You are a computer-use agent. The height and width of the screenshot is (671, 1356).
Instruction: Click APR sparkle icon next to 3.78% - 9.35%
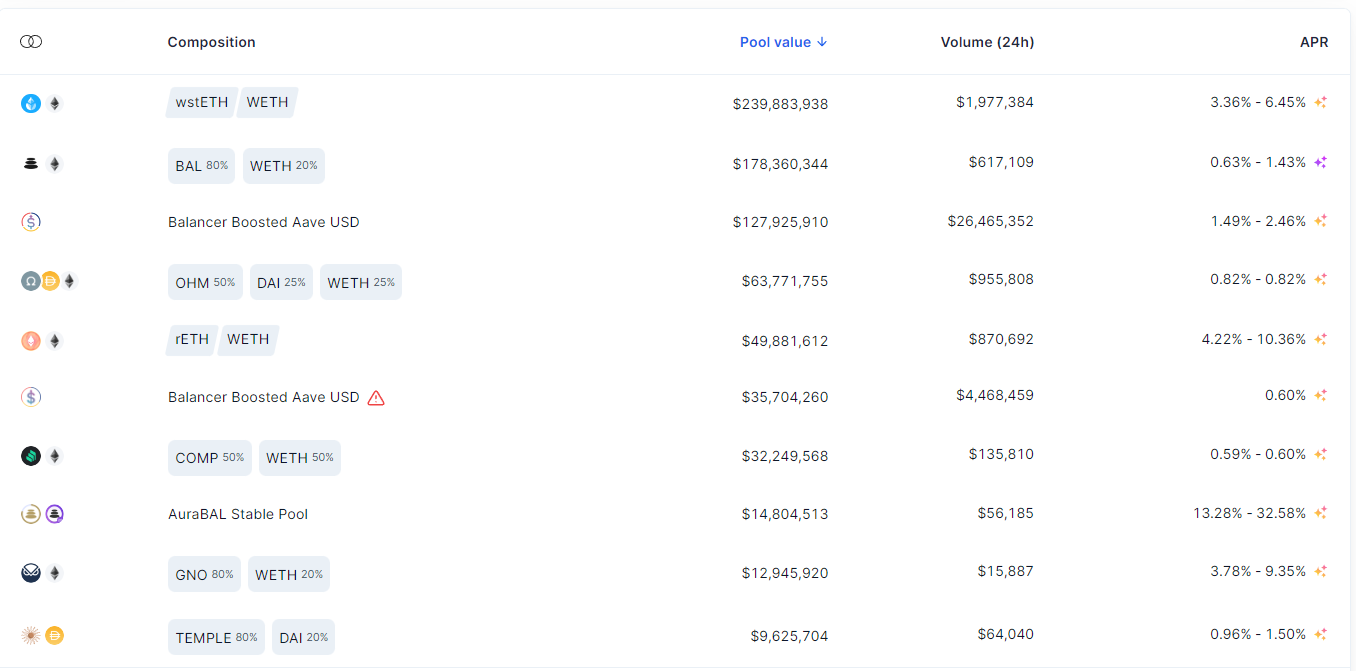1321,571
